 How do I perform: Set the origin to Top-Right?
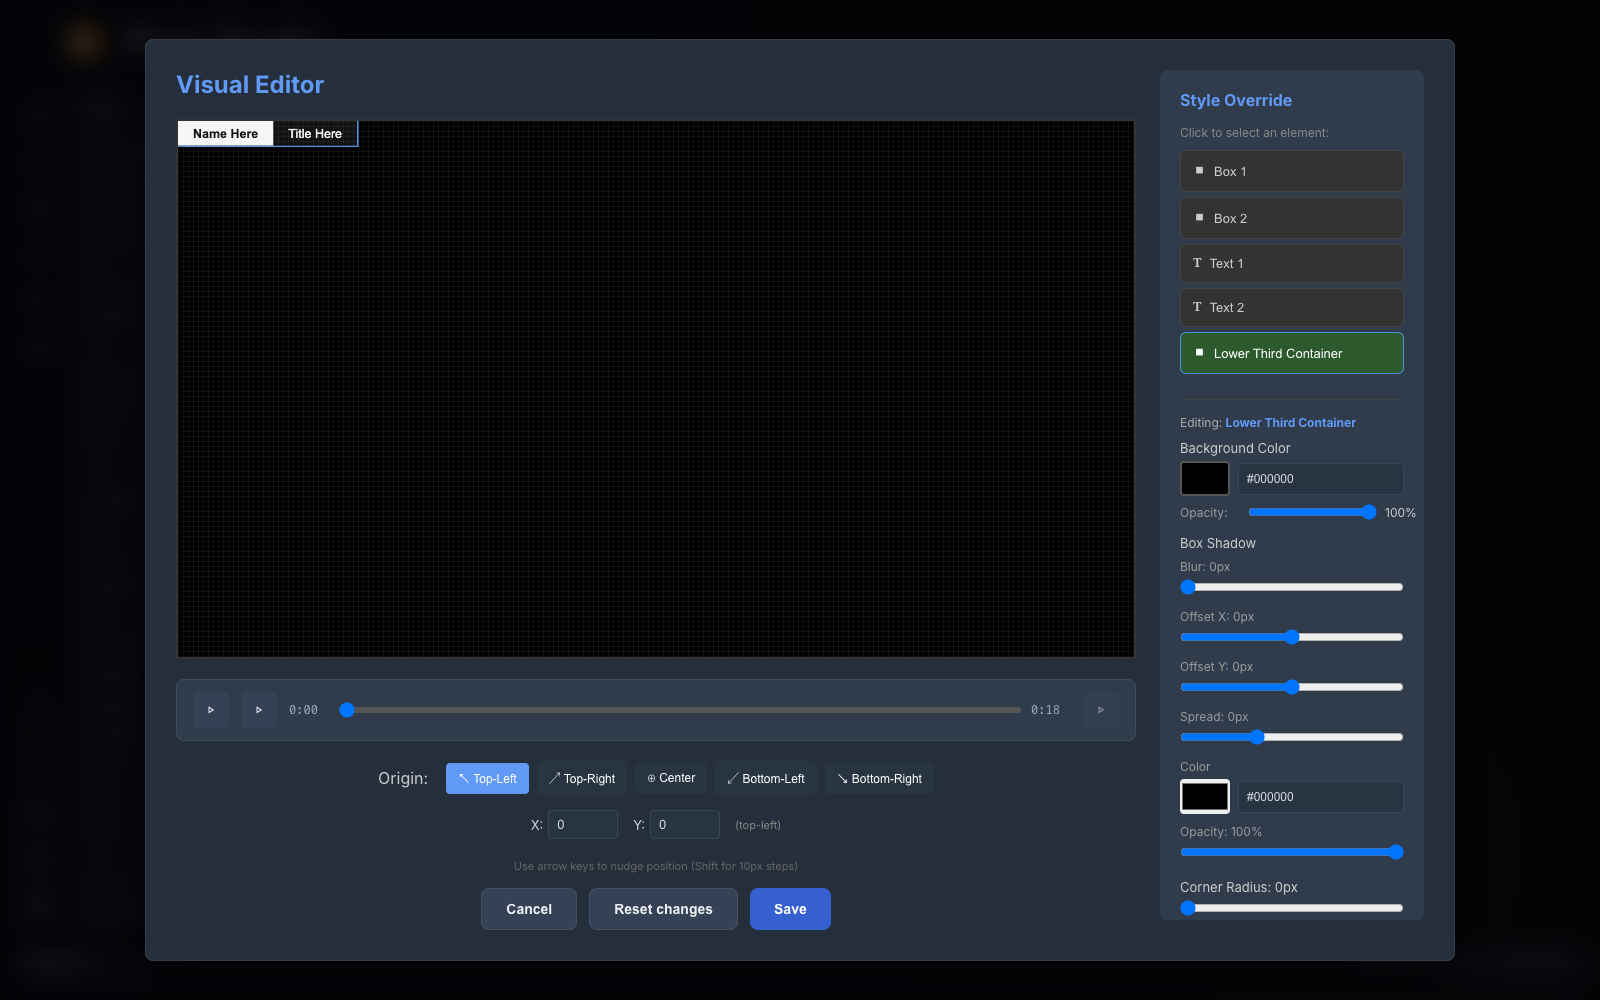(582, 778)
